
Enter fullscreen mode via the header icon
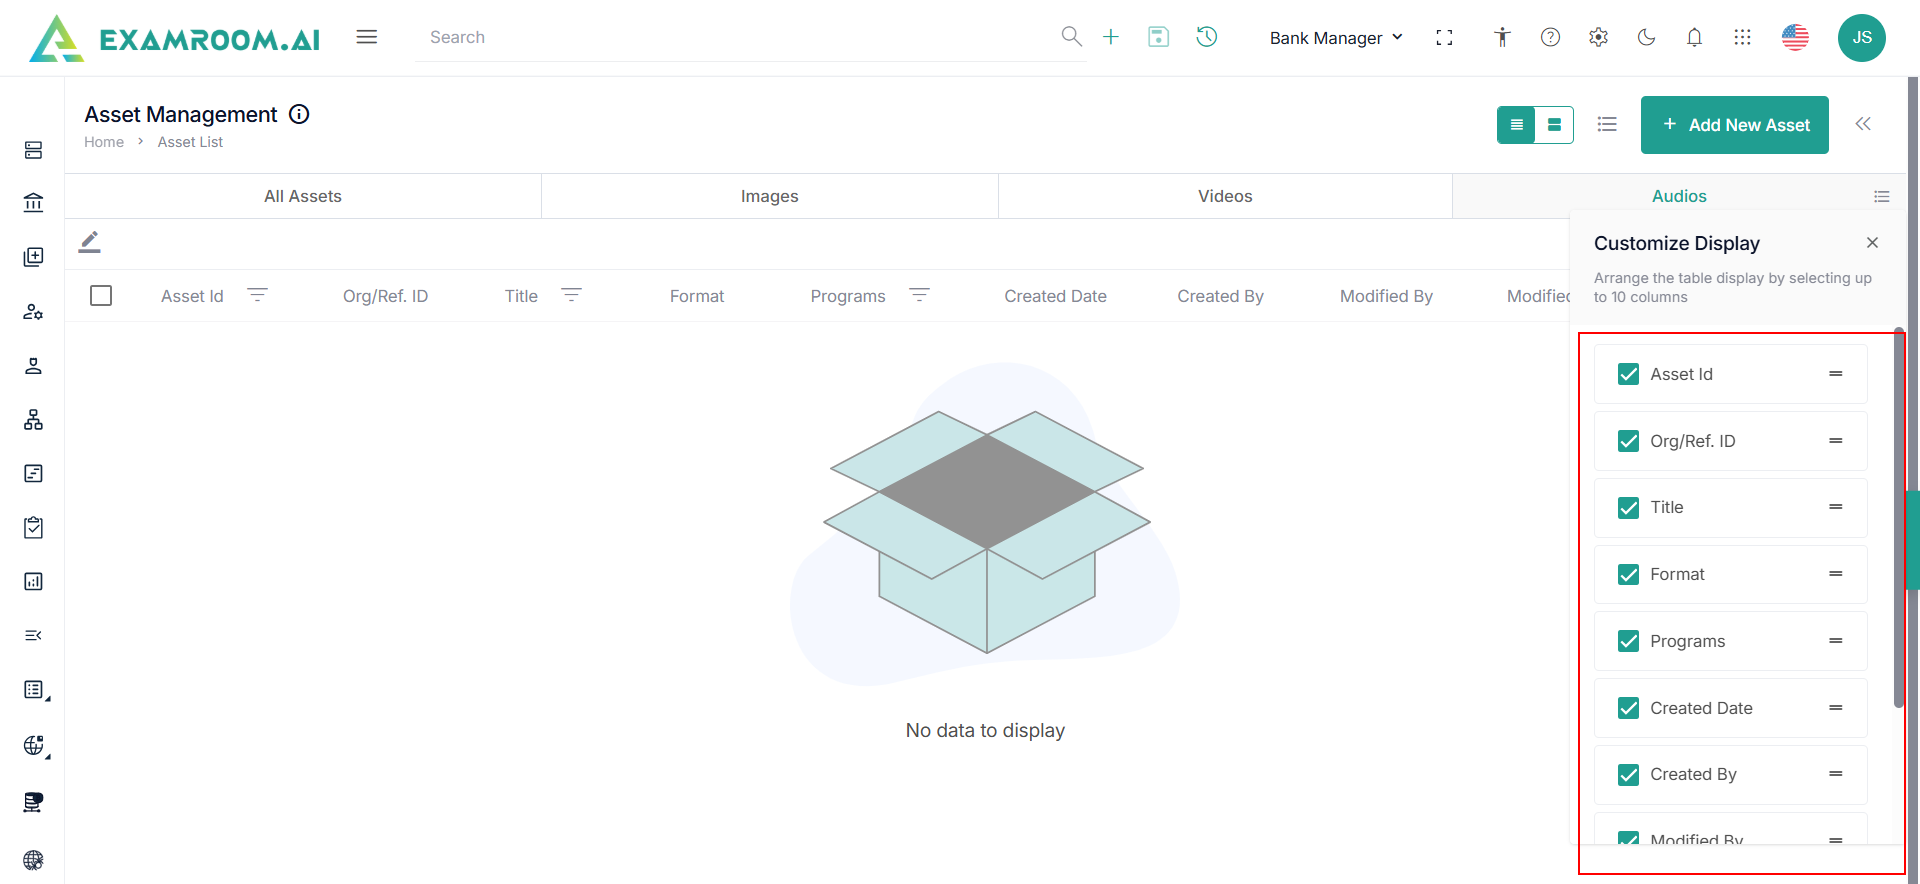click(1444, 37)
